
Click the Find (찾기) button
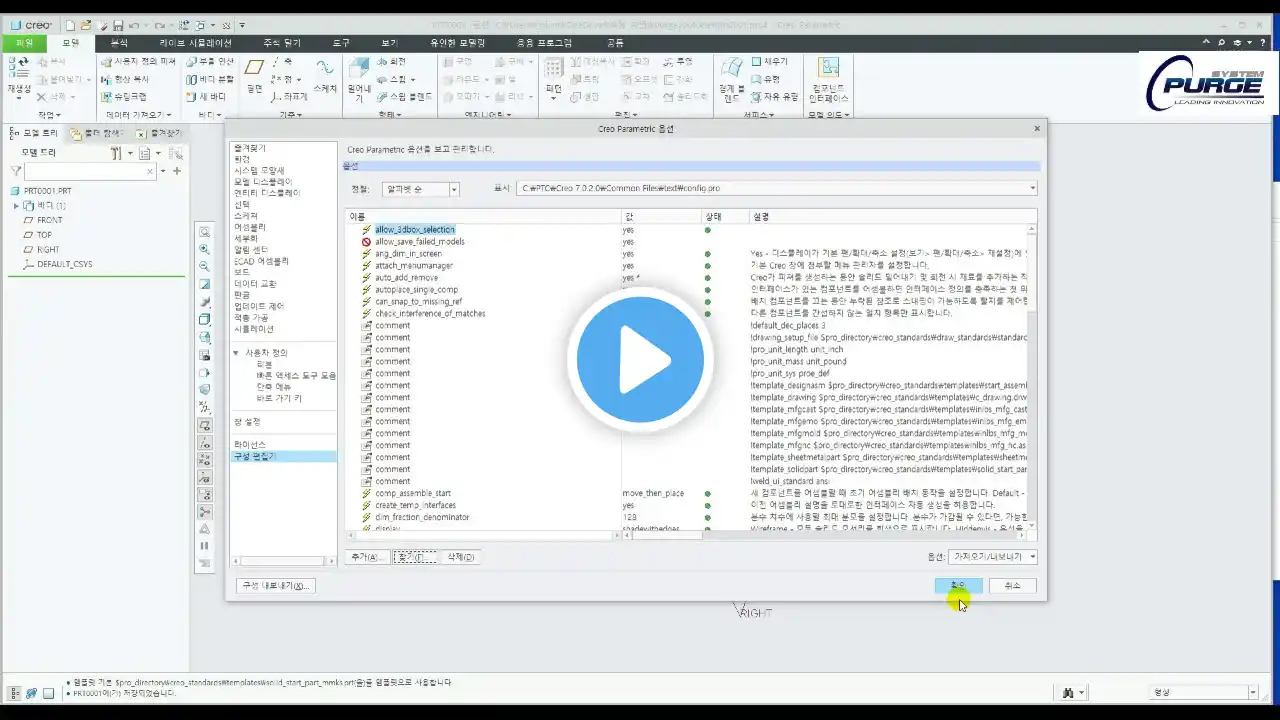pos(414,557)
